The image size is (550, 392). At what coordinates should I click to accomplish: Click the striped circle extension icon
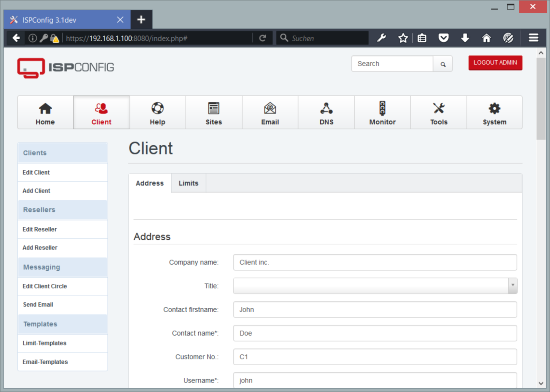coord(508,38)
